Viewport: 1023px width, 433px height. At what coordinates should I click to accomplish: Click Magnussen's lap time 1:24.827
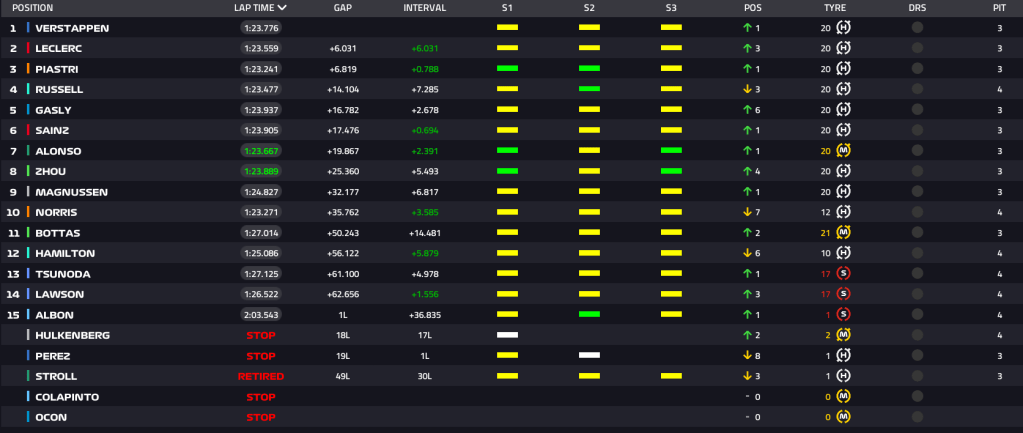[x=260, y=192]
